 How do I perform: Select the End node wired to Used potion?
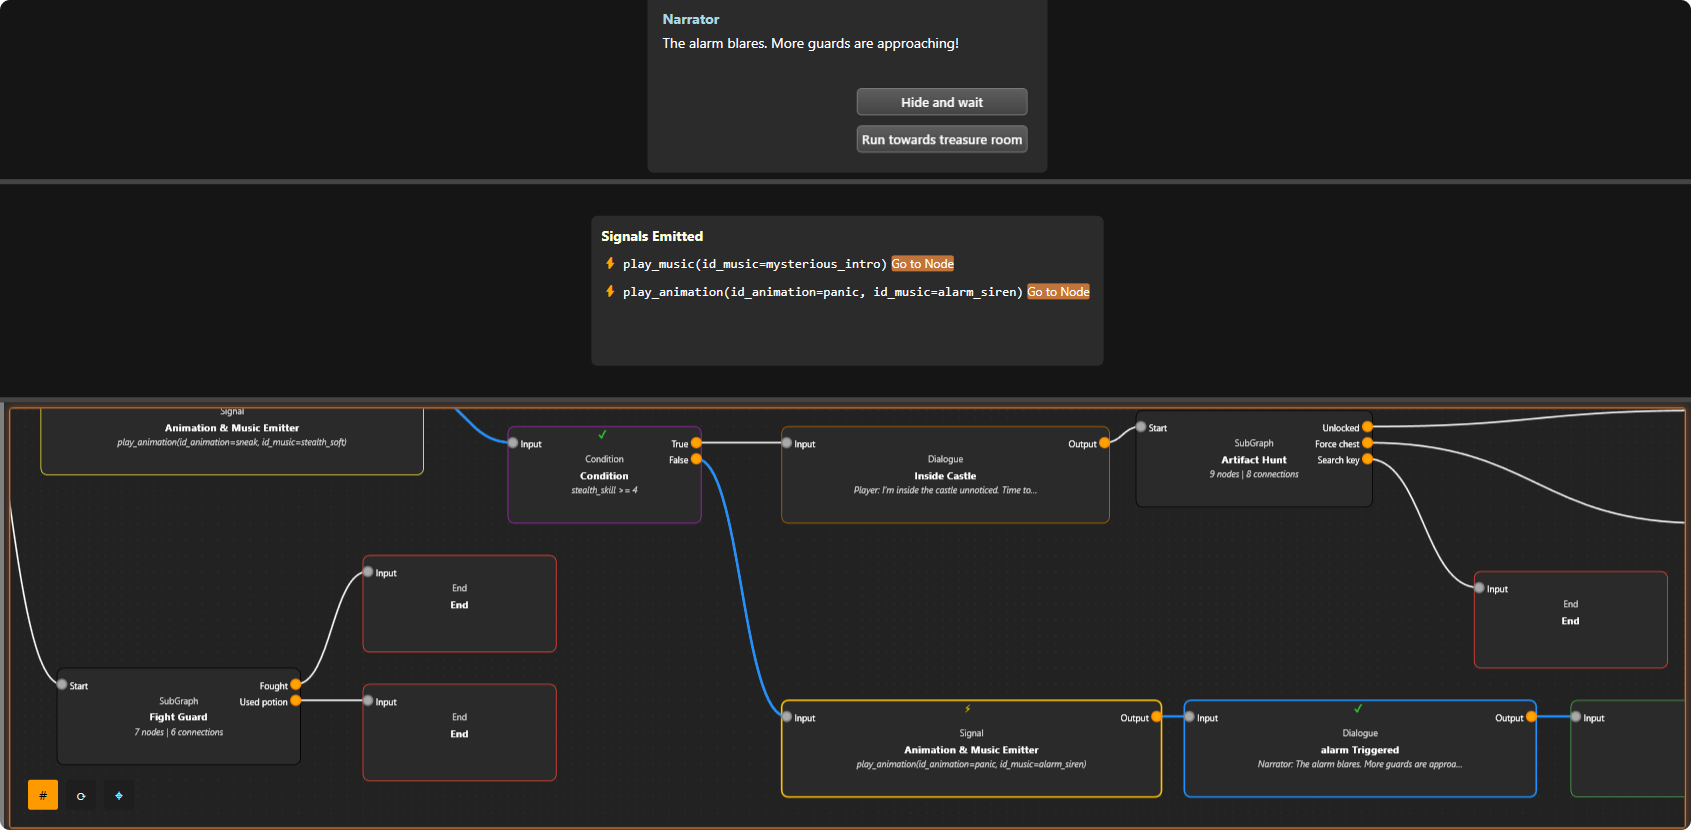pos(459,732)
